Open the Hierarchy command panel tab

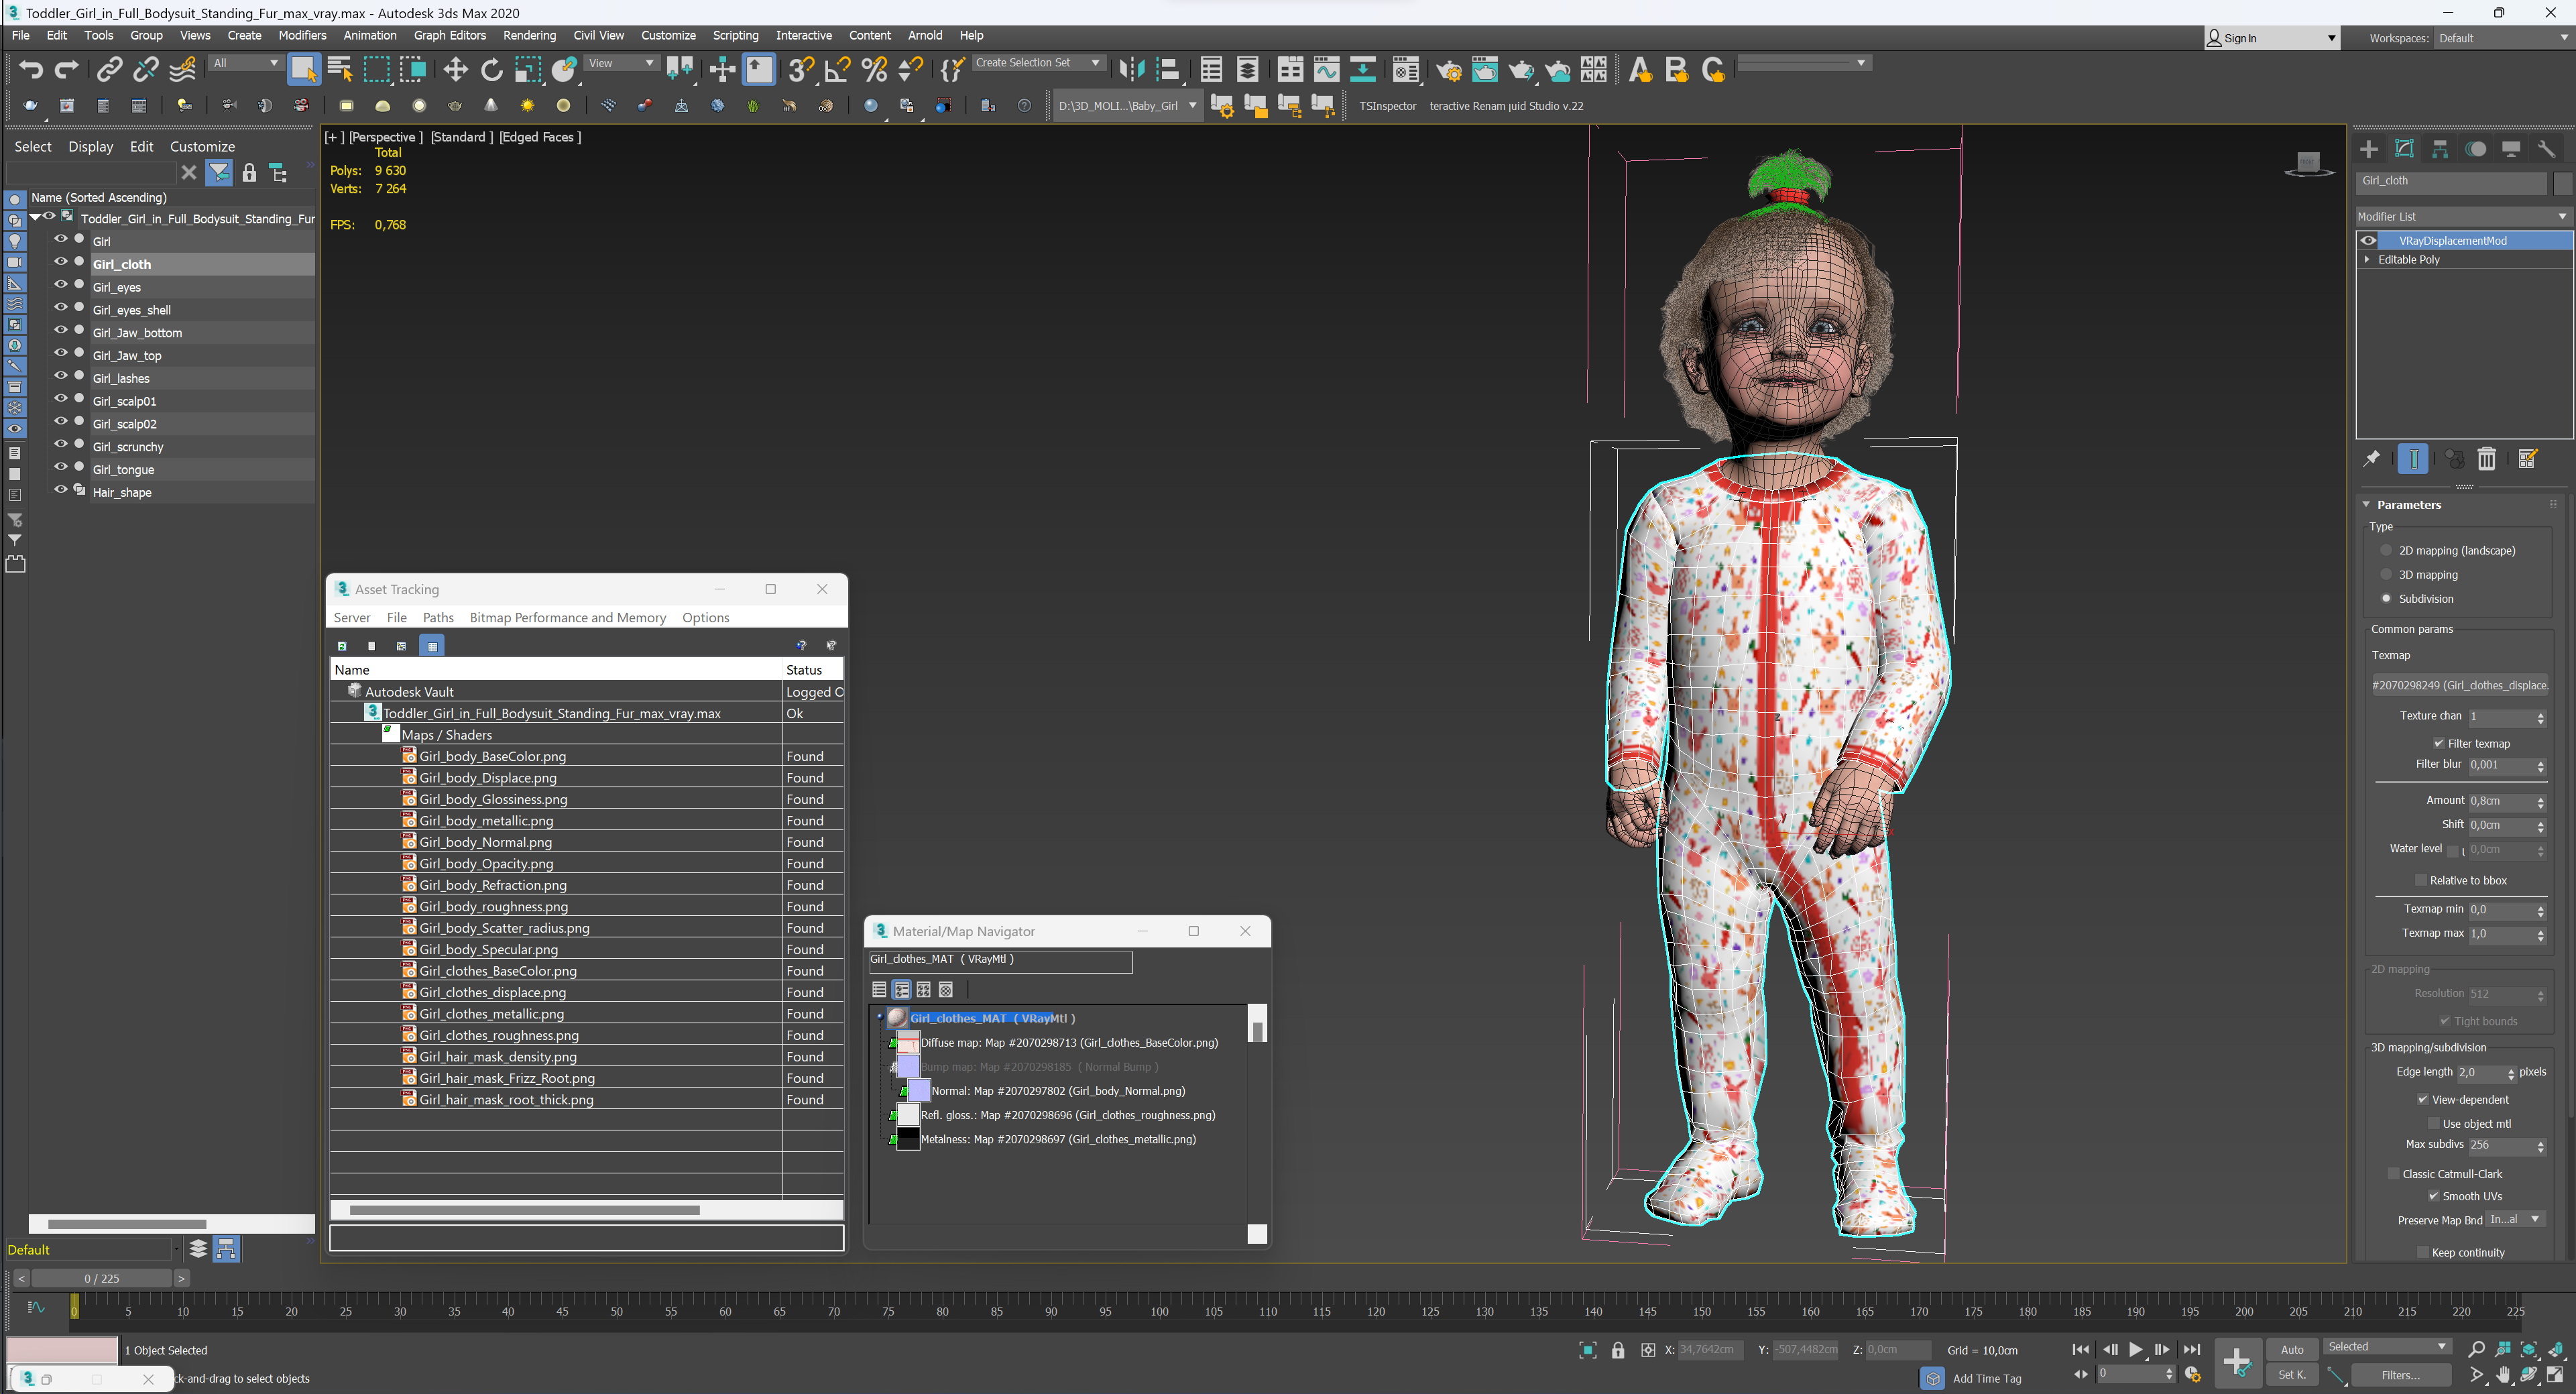[2440, 149]
